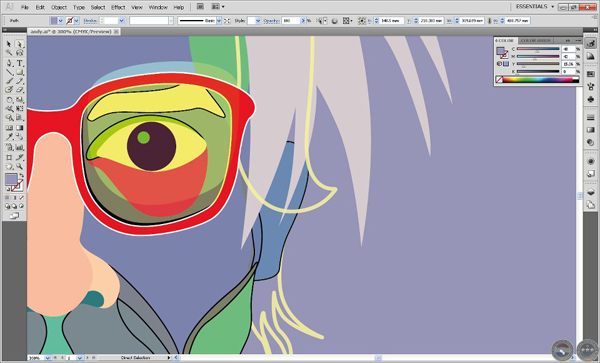Image resolution: width=600 pixels, height=363 pixels.
Task: Select the Lasso tool
Action: click(19, 53)
